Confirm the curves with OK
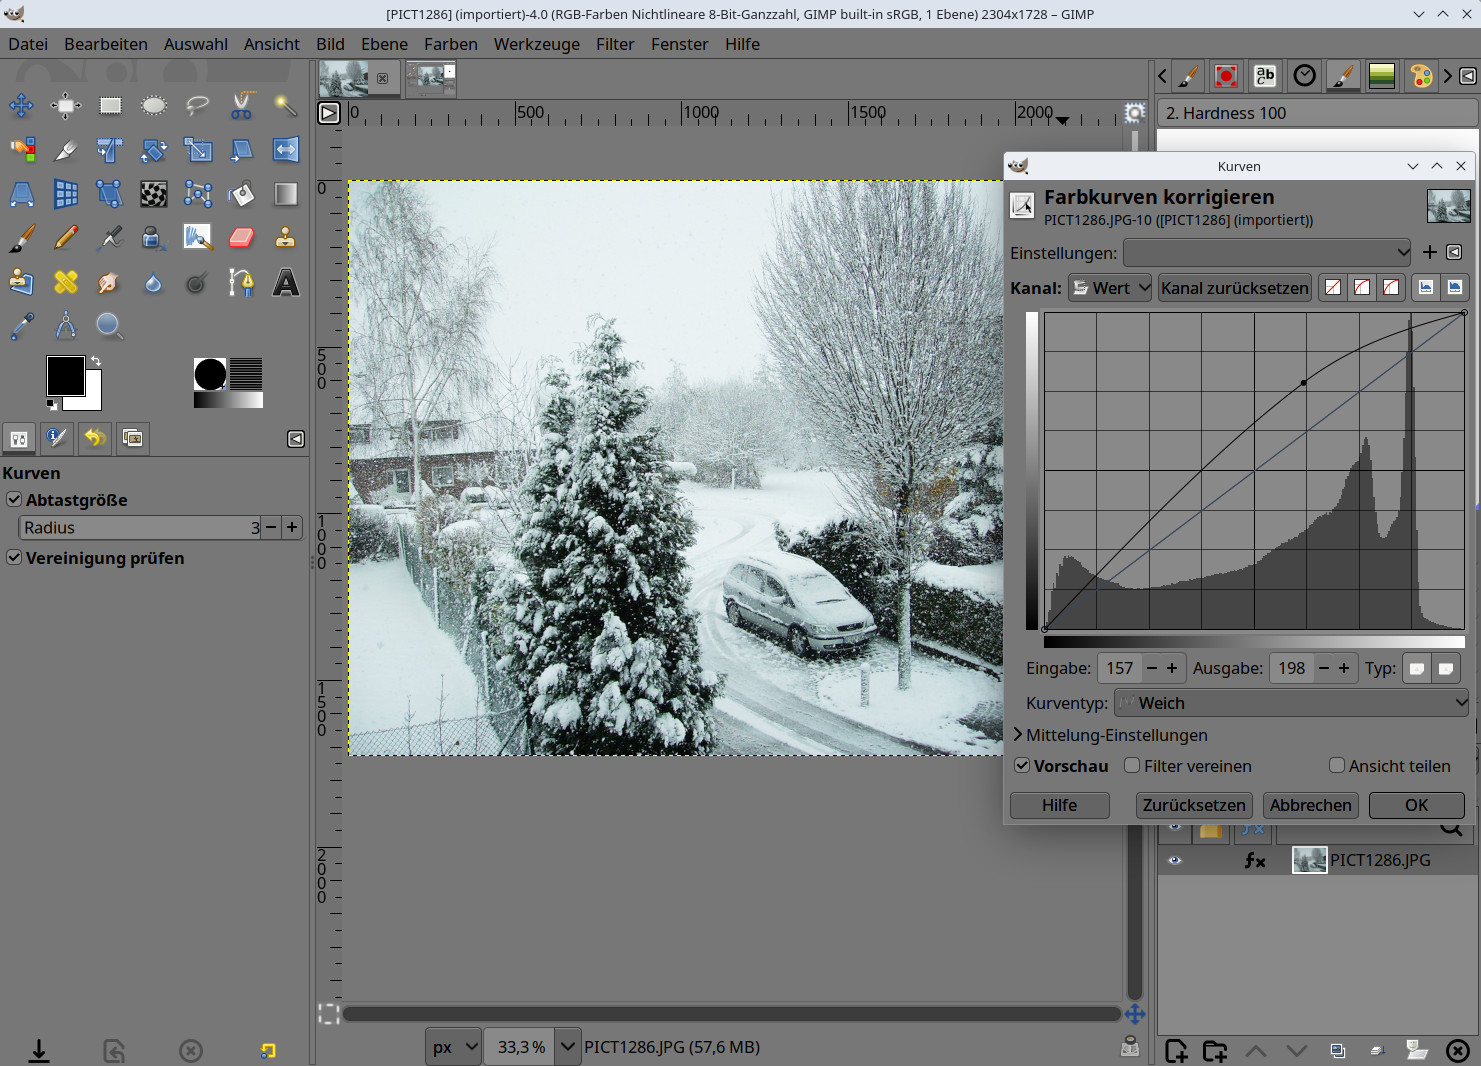This screenshot has width=1481, height=1066. [1416, 805]
